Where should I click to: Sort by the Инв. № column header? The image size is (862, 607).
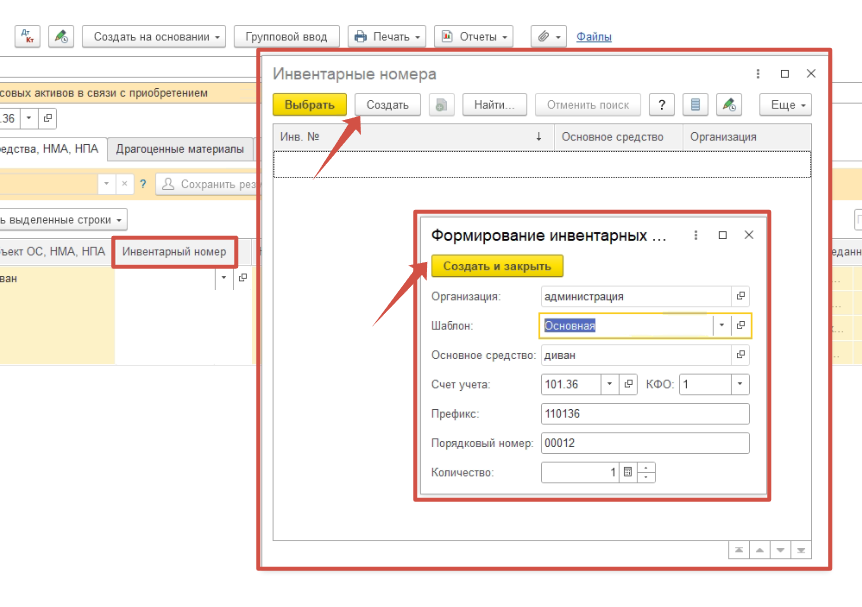pyautogui.click(x=414, y=137)
